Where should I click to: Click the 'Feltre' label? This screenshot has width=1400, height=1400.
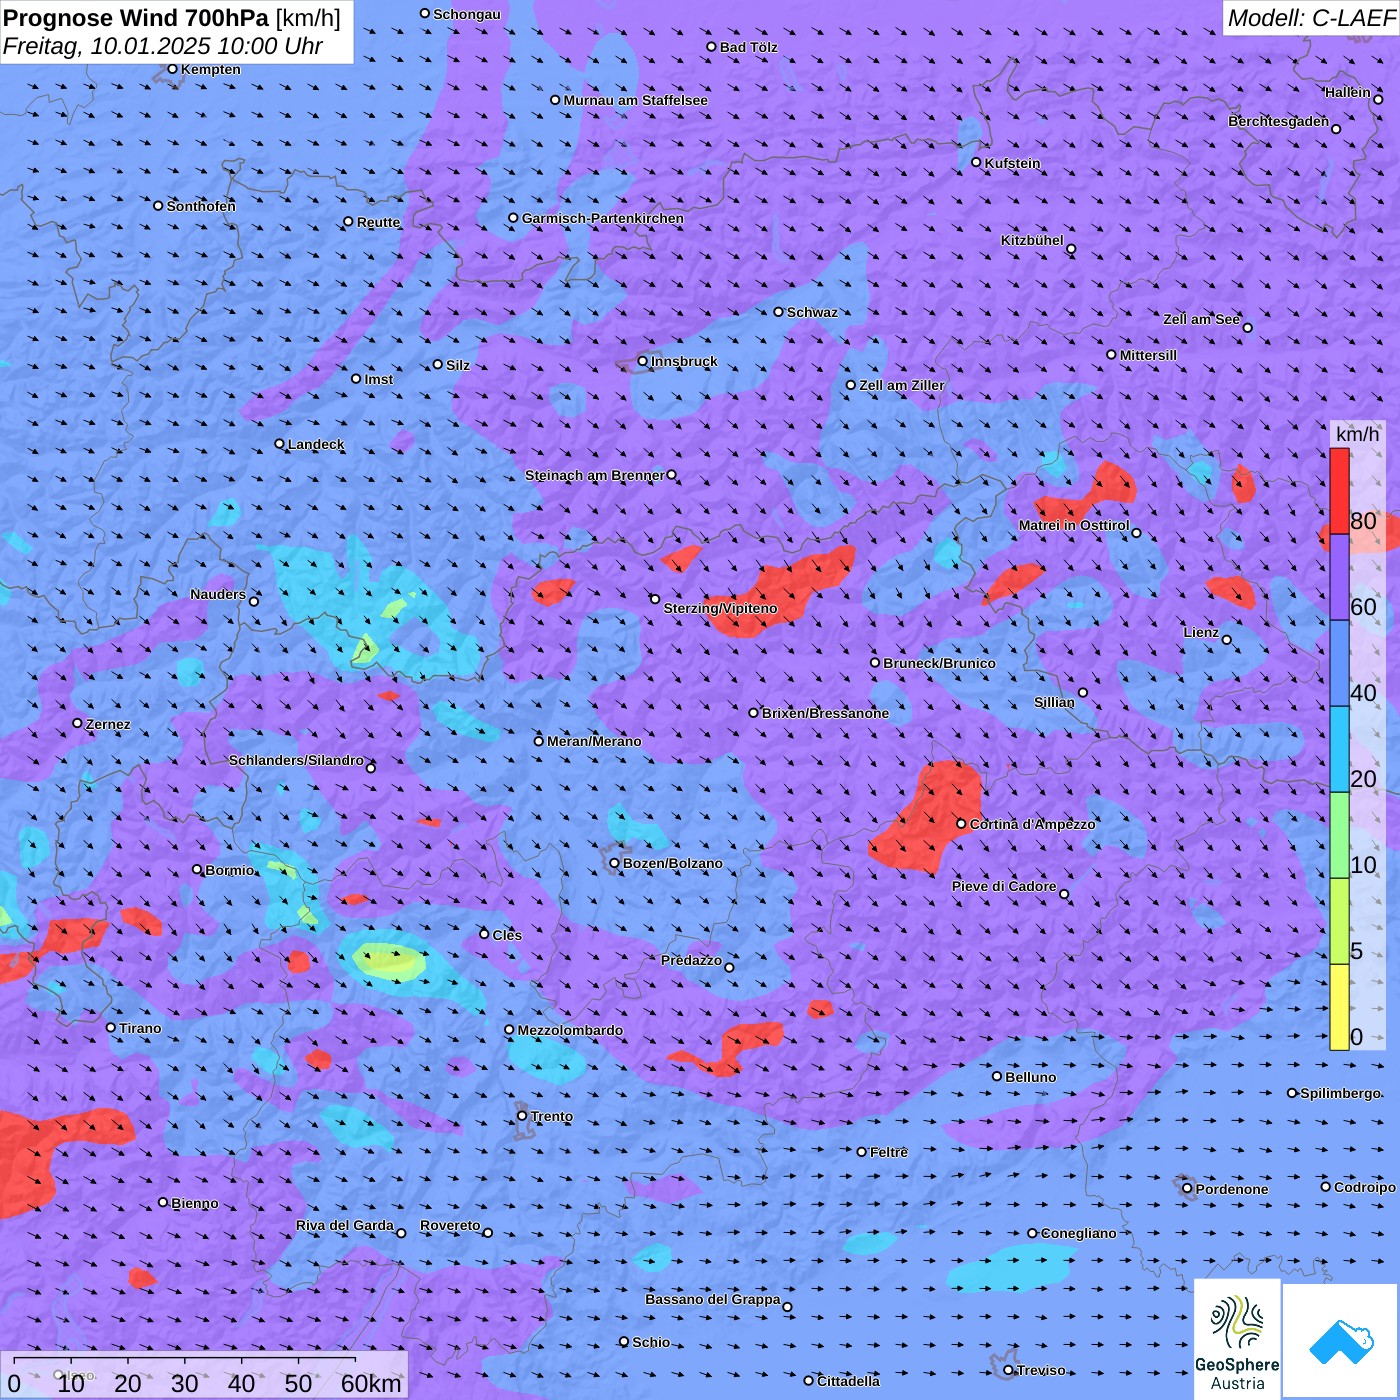pyautogui.click(x=889, y=1152)
